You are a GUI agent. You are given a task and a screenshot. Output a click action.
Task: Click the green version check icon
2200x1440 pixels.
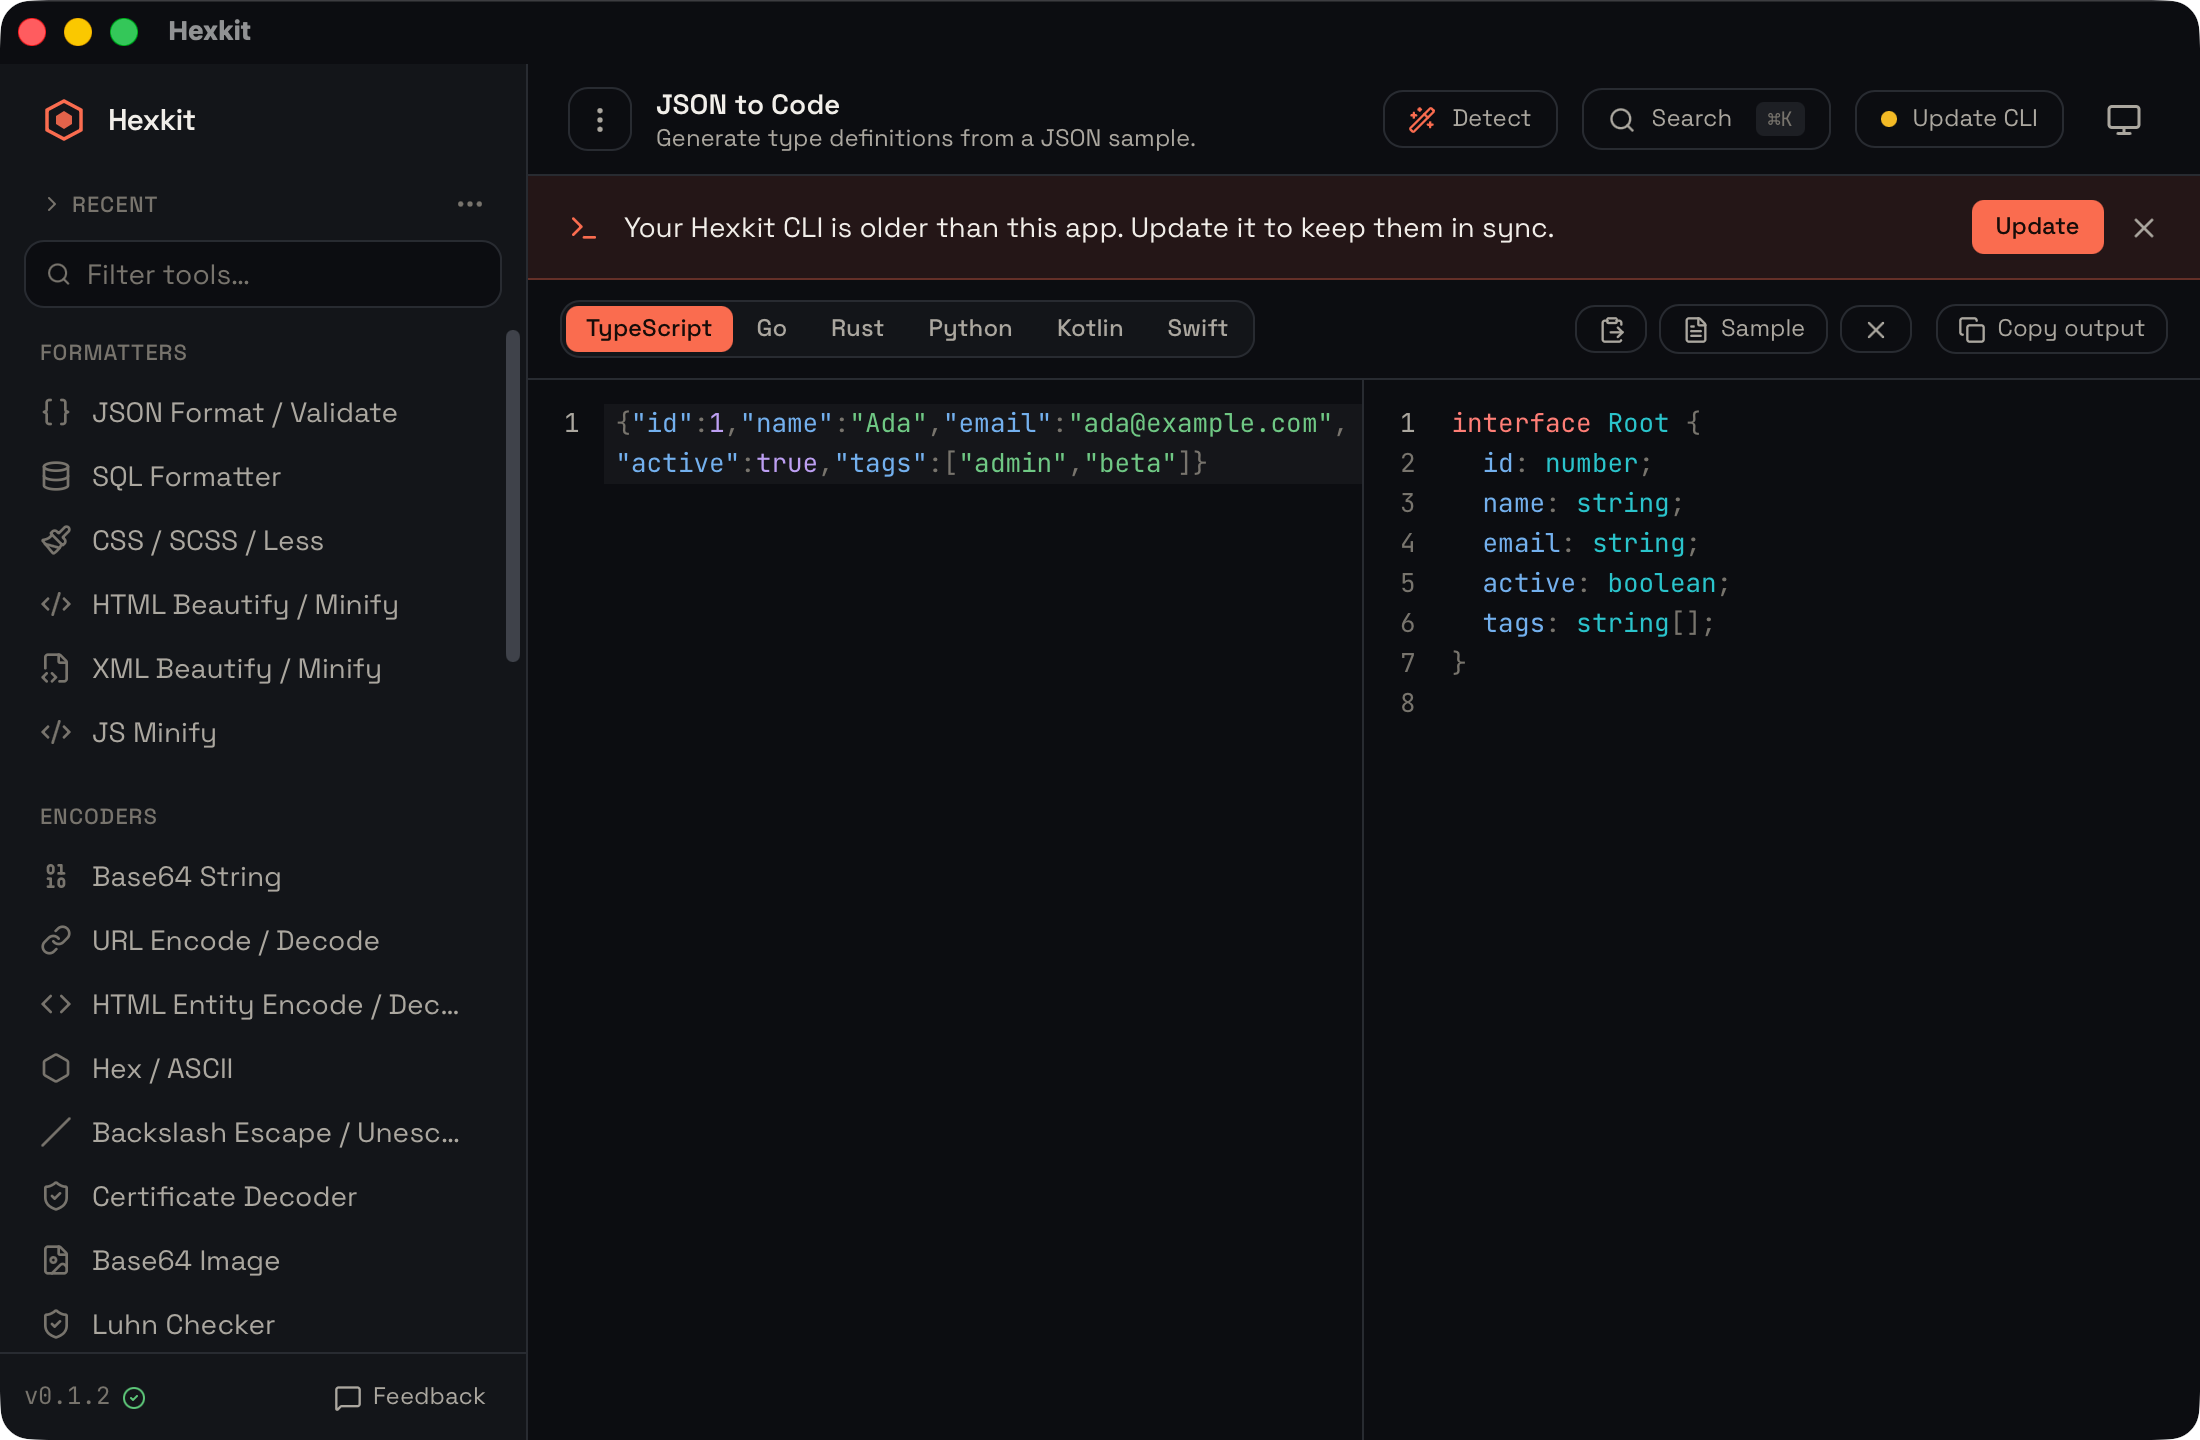click(134, 1398)
